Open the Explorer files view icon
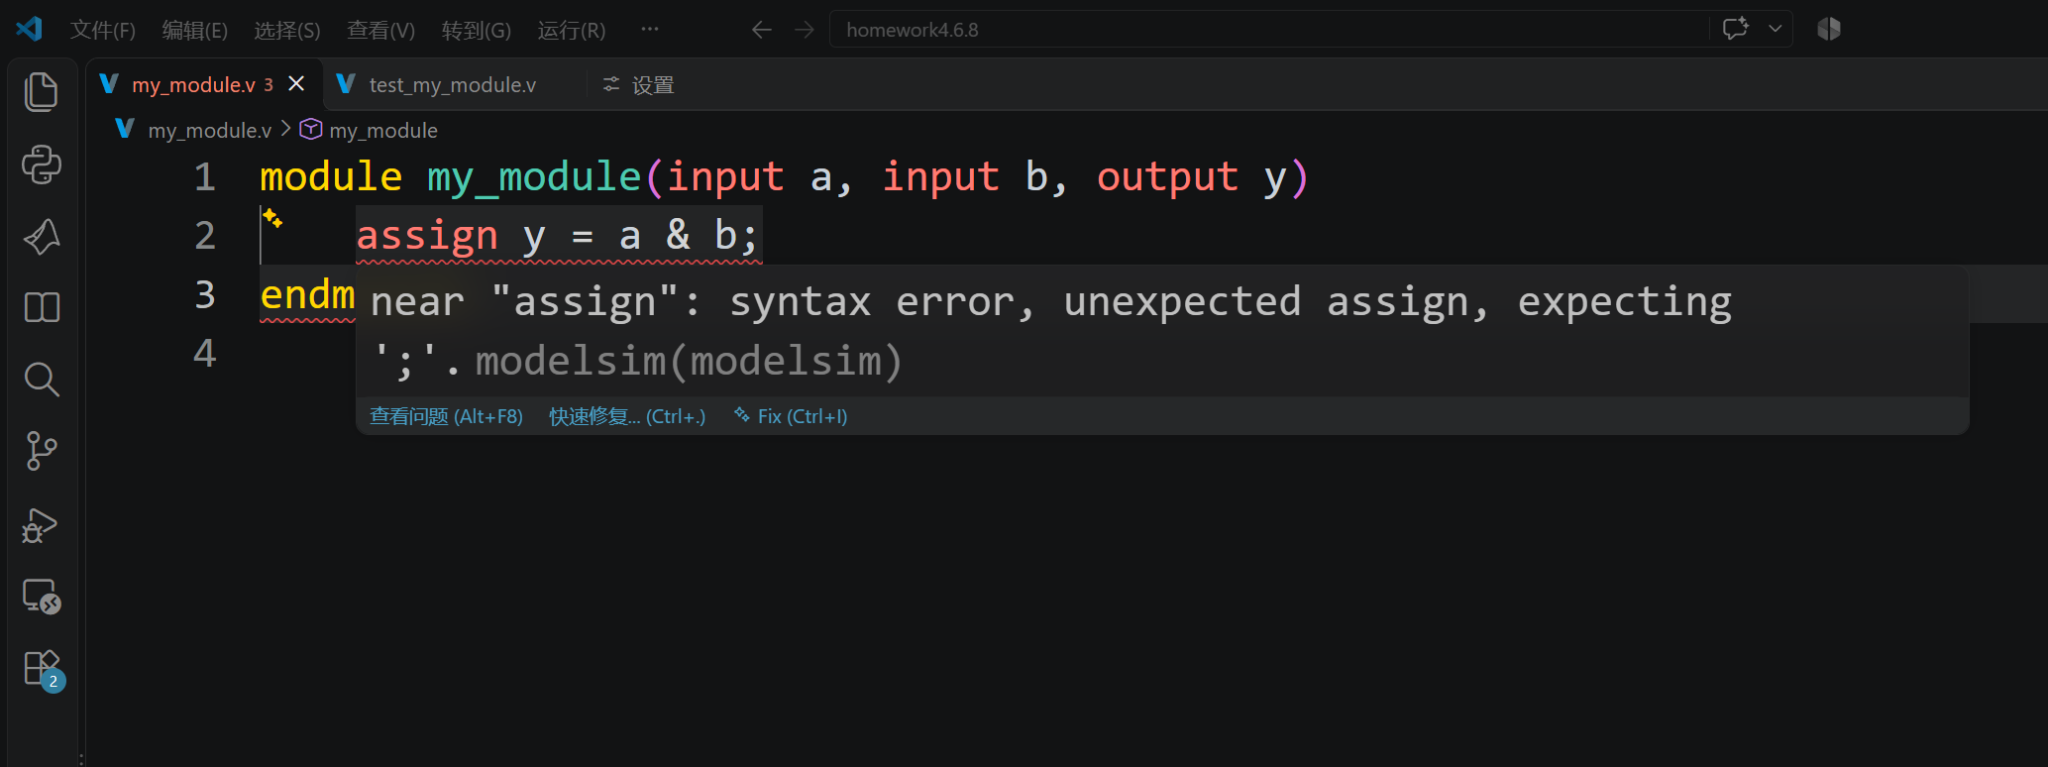 pyautogui.click(x=41, y=92)
